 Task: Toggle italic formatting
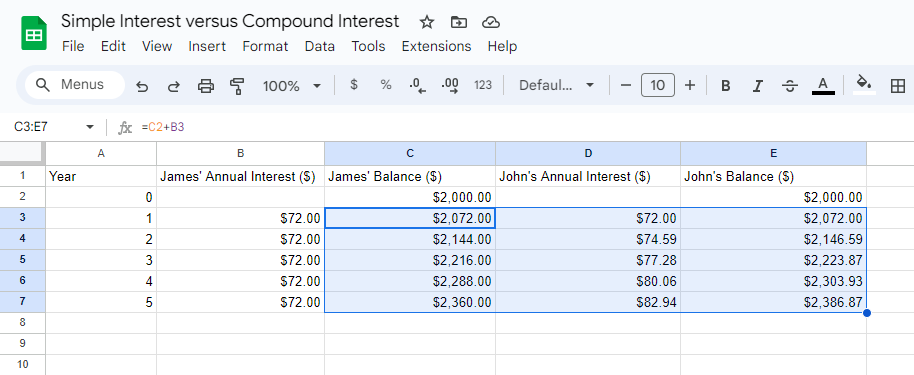pyautogui.click(x=757, y=86)
